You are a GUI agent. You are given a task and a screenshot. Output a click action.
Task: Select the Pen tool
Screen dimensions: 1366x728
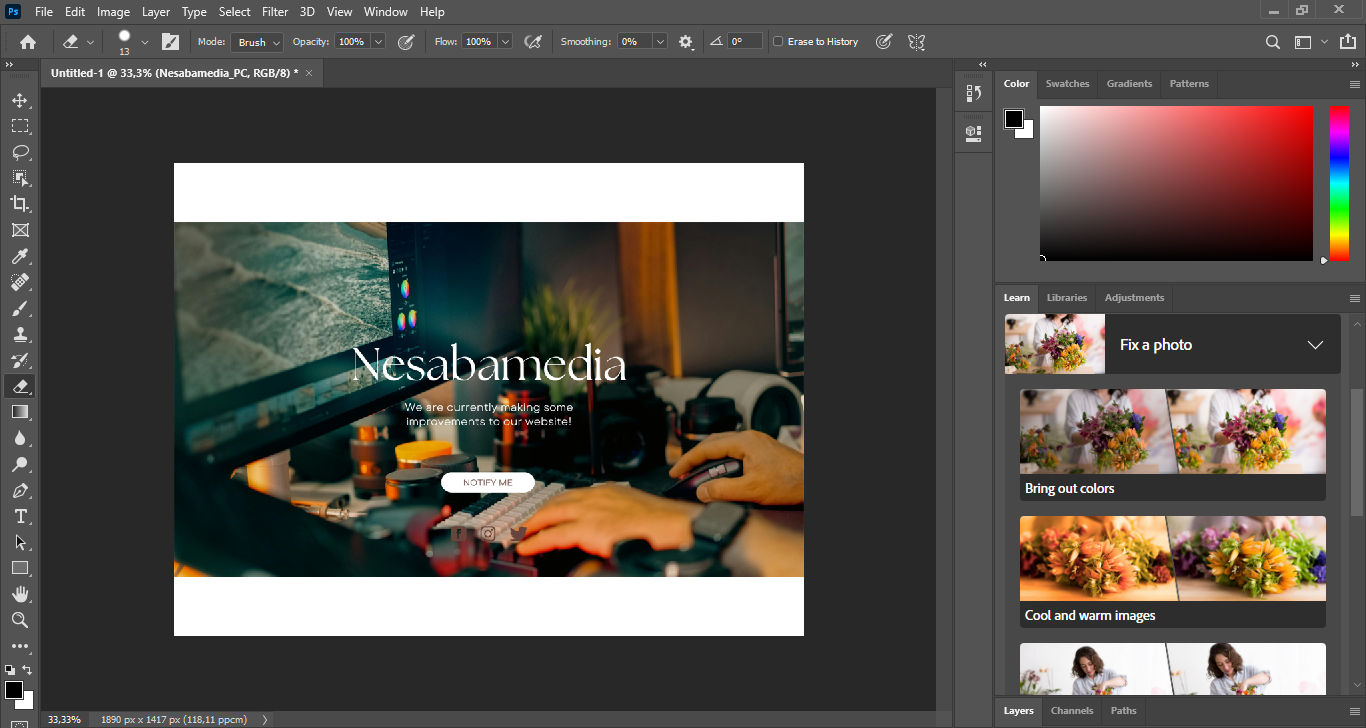[x=20, y=491]
